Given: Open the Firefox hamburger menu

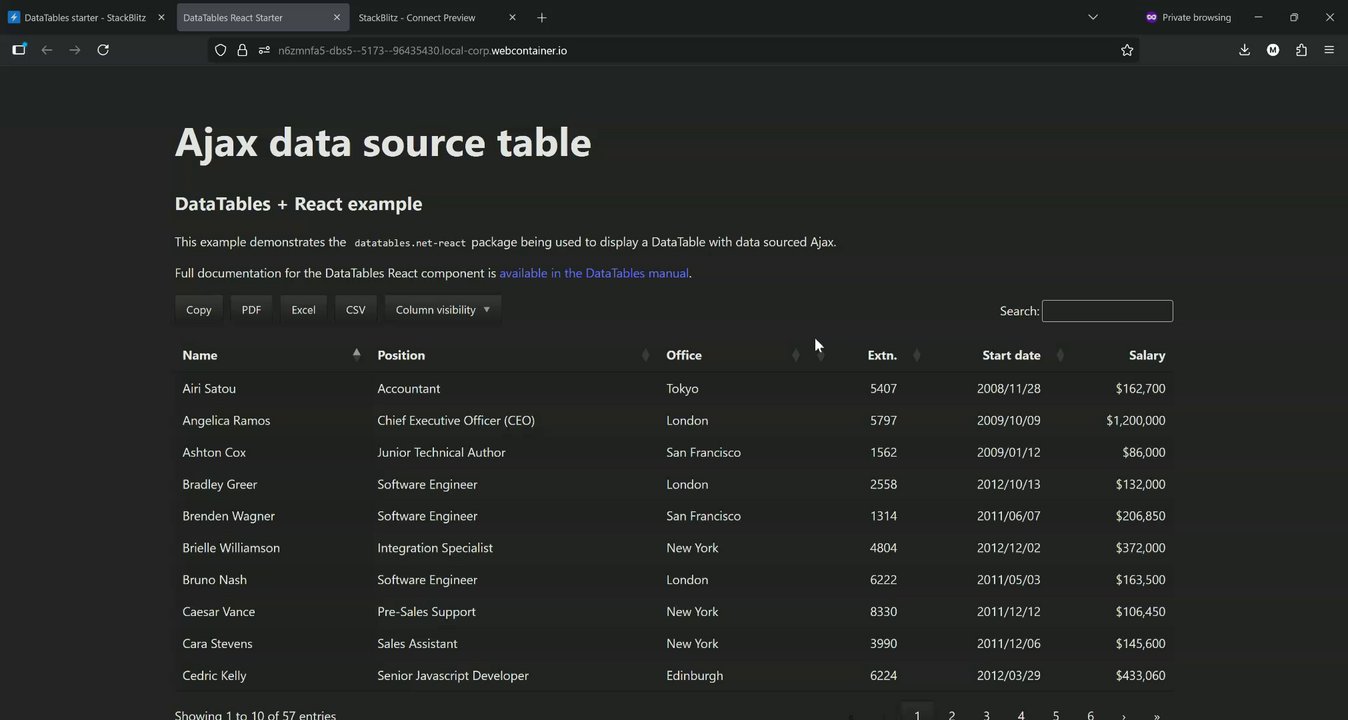Looking at the screenshot, I should click(x=1329, y=50).
